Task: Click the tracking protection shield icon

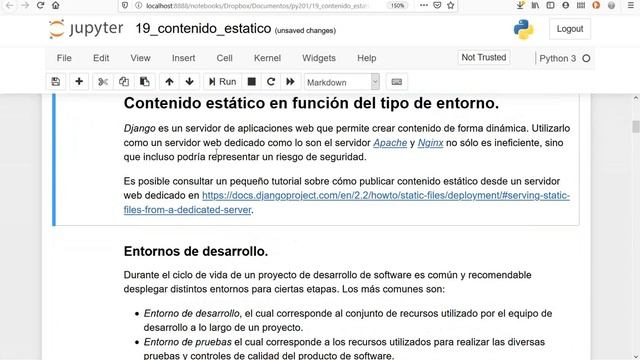Action: (x=126, y=5)
